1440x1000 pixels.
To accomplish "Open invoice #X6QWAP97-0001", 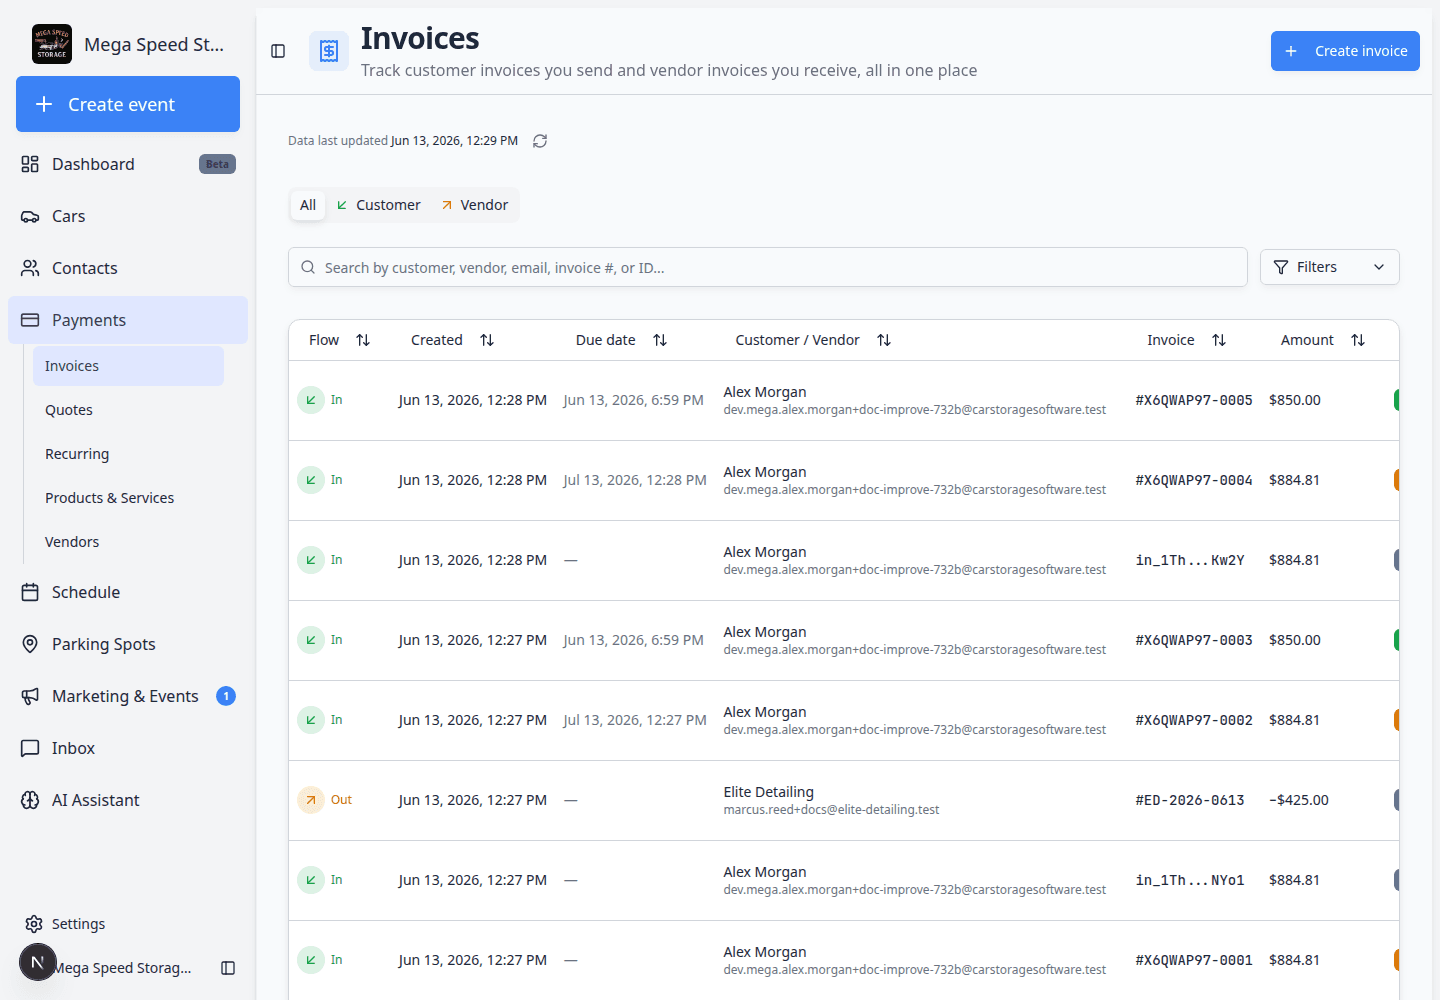I will (x=1194, y=960).
